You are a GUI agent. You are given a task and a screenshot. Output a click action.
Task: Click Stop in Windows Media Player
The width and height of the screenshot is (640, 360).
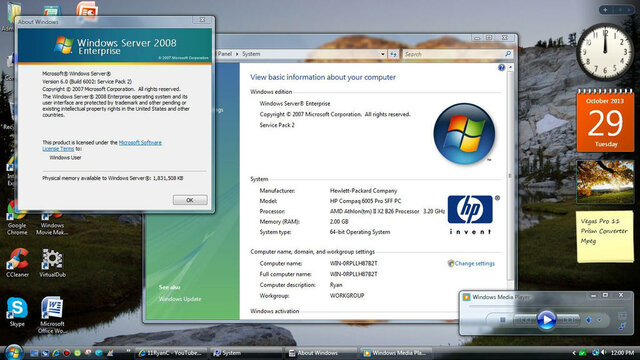pyautogui.click(x=502, y=320)
